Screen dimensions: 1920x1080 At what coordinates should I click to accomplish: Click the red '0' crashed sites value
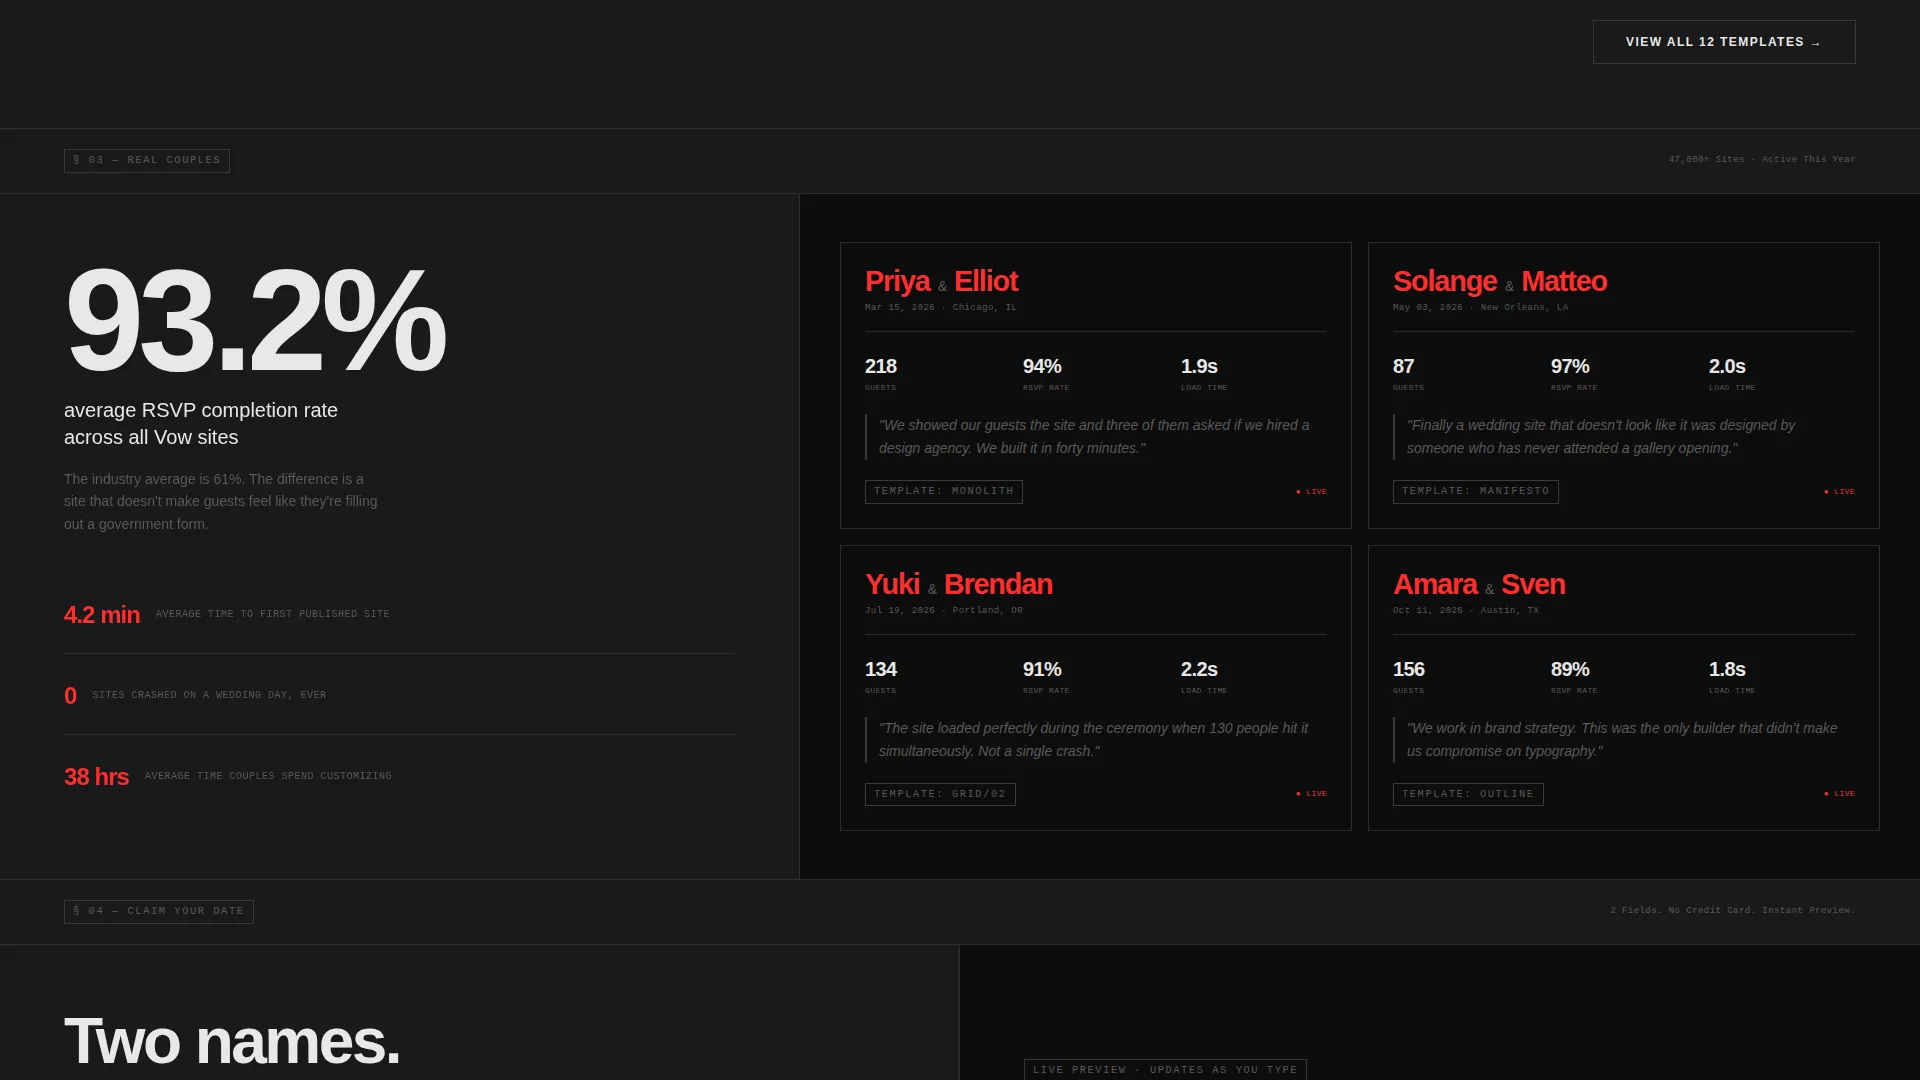70,696
